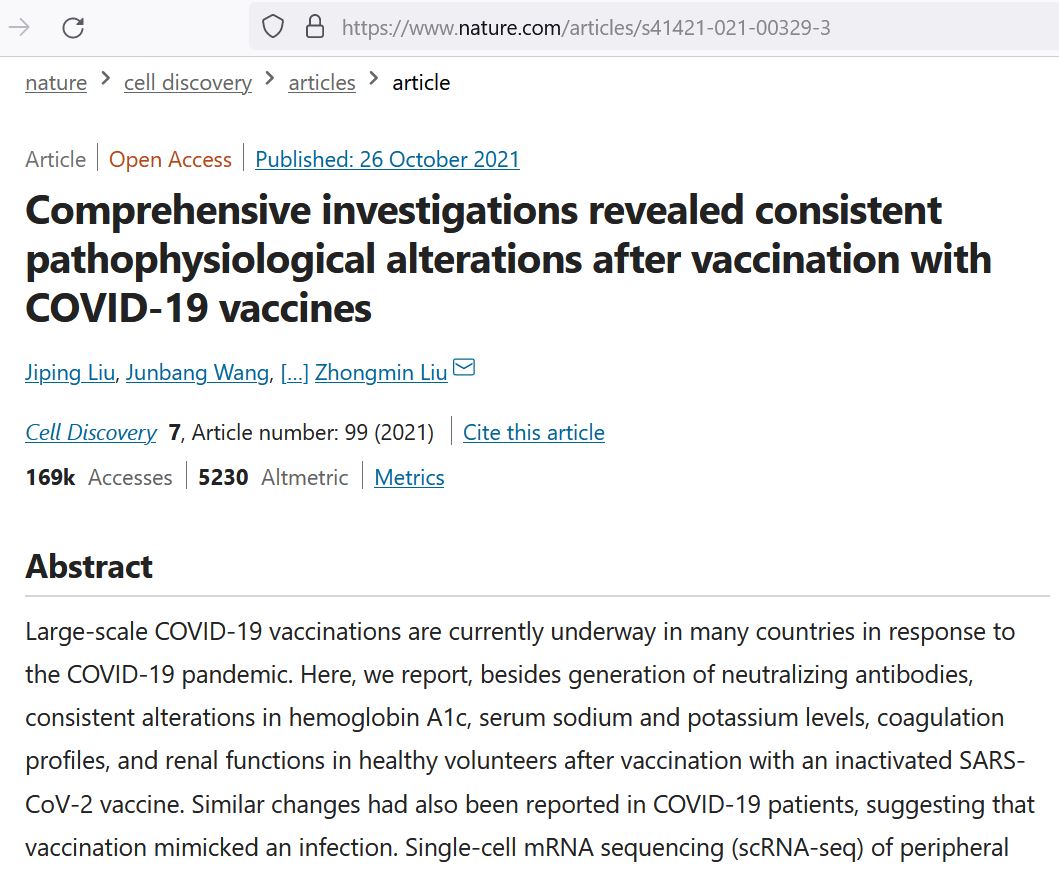Open the tracking protection shield

273,27
